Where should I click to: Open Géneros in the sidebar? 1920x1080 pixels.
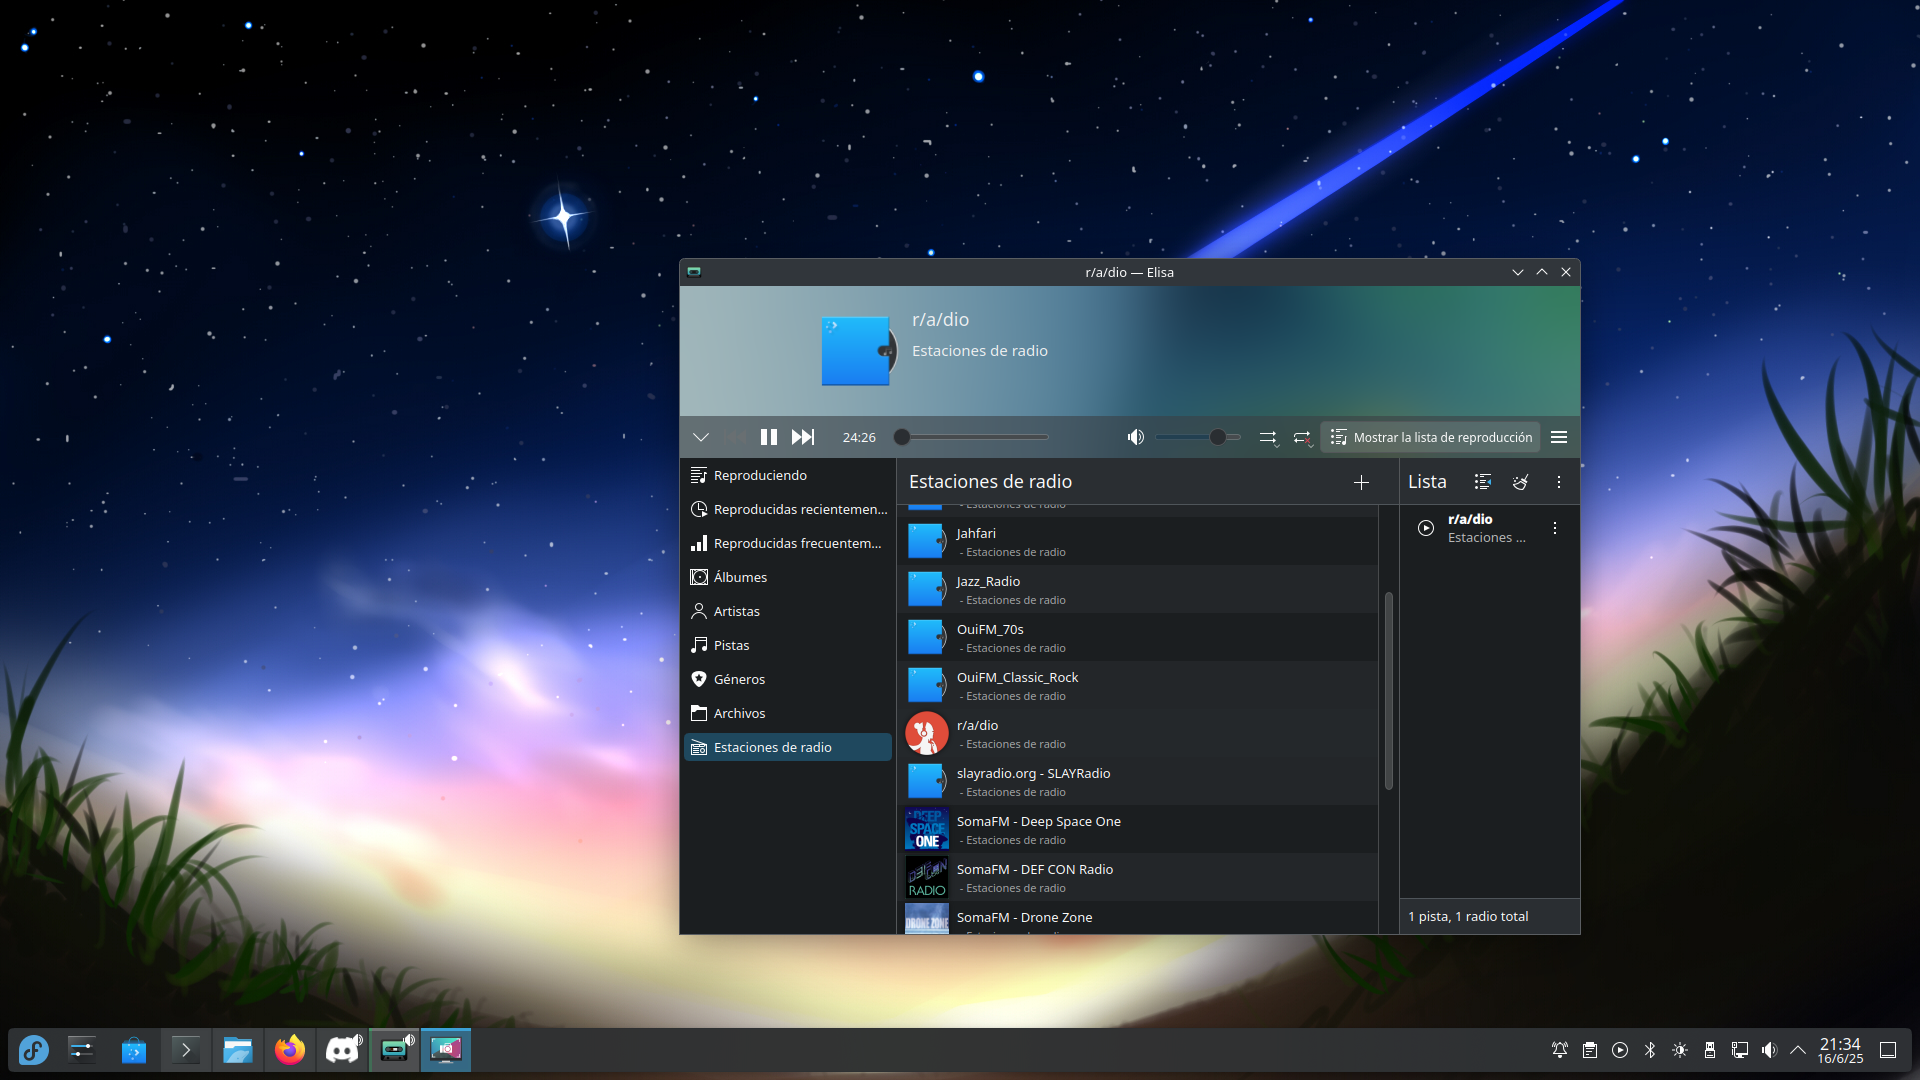click(788, 679)
